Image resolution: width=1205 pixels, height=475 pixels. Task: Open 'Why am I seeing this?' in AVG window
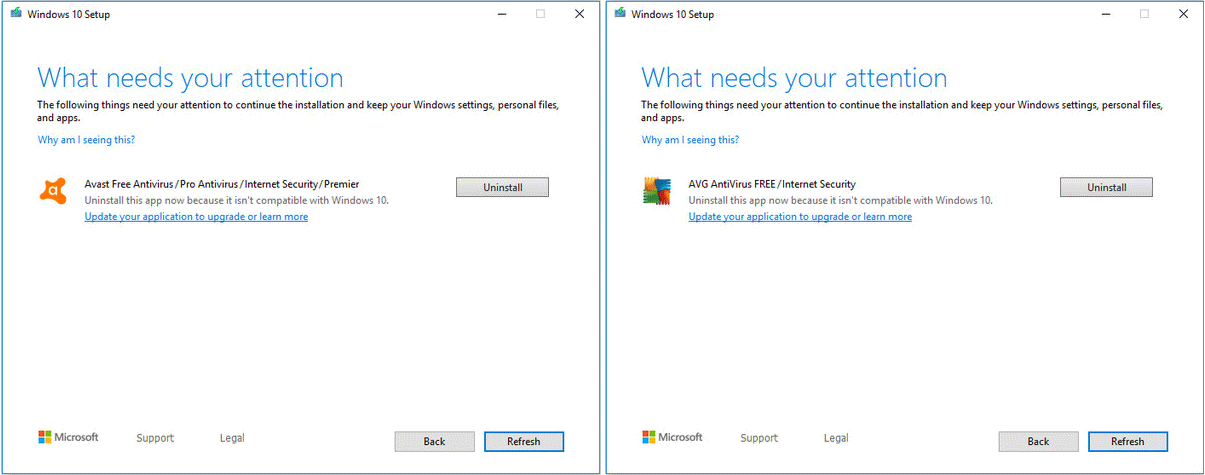[691, 140]
